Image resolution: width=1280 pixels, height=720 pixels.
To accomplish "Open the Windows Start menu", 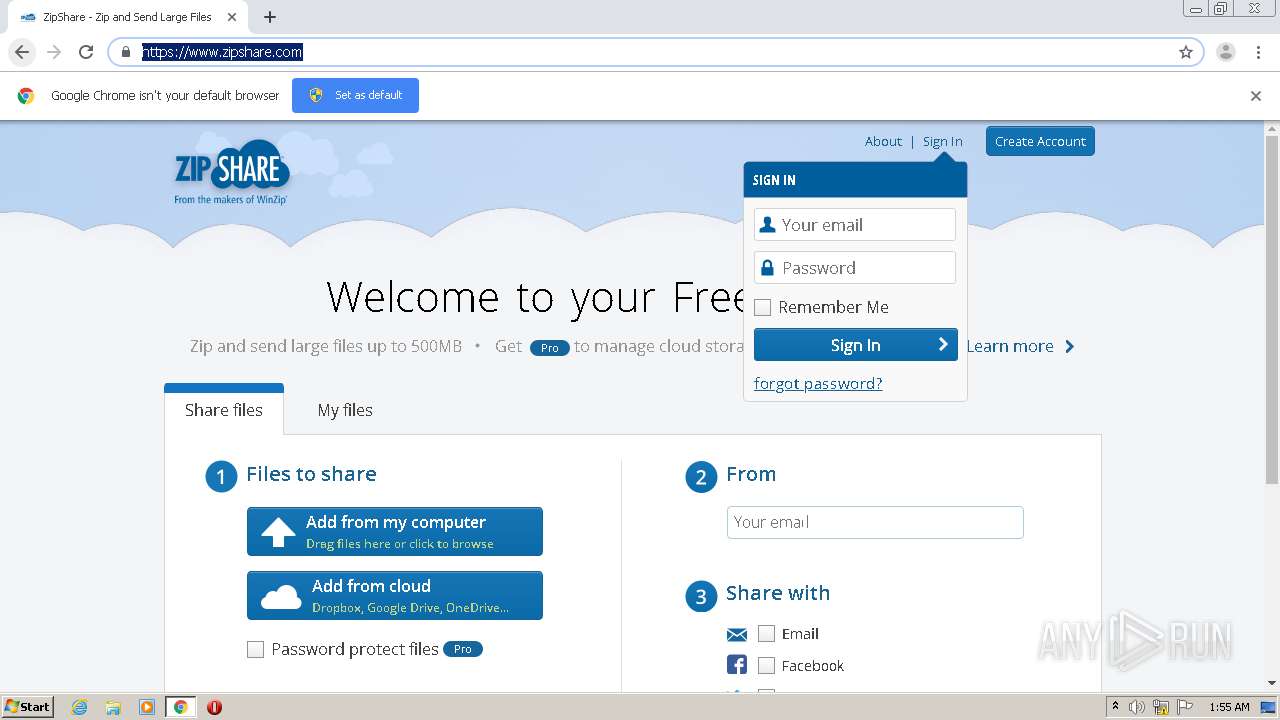I will (27, 707).
